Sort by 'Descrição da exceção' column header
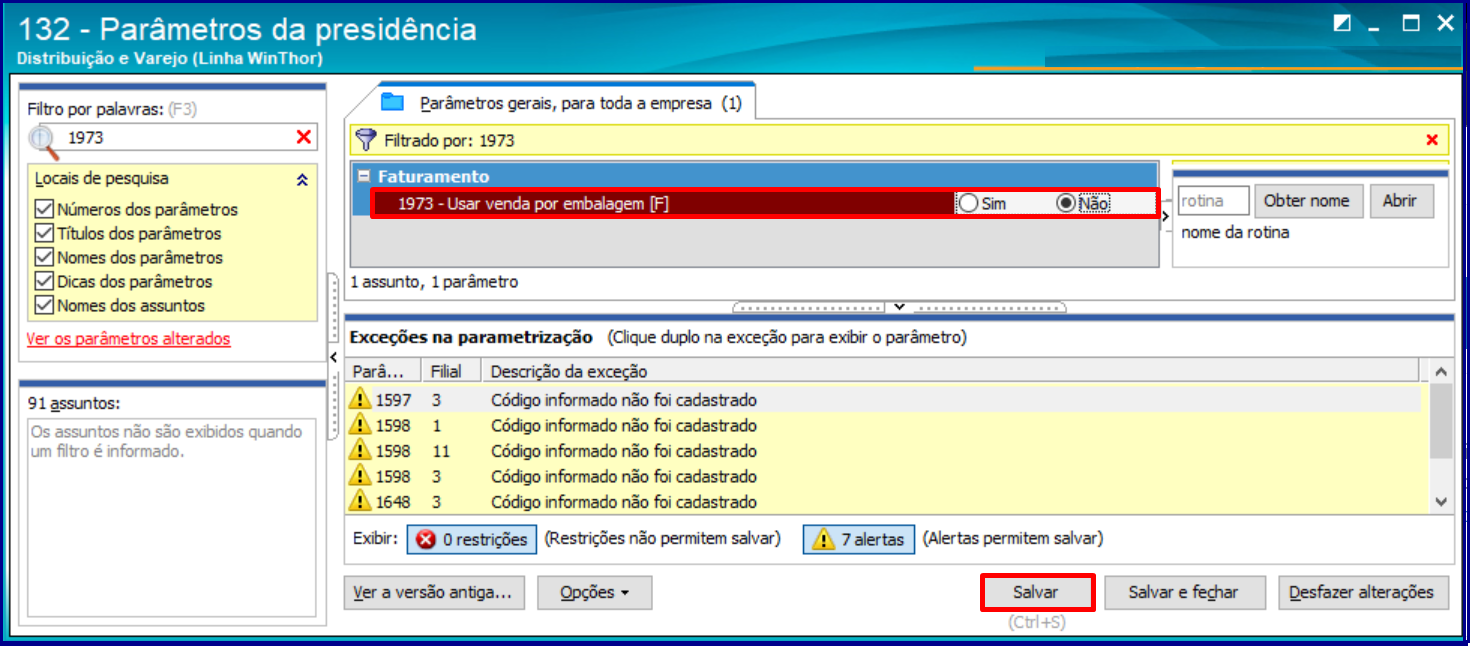 click(950, 371)
